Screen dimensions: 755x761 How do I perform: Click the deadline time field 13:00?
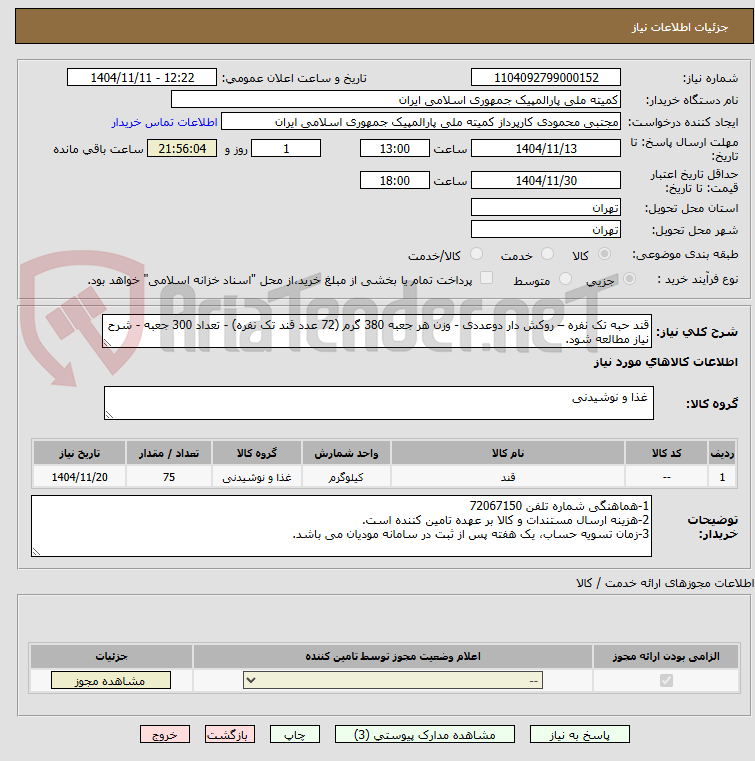394,149
